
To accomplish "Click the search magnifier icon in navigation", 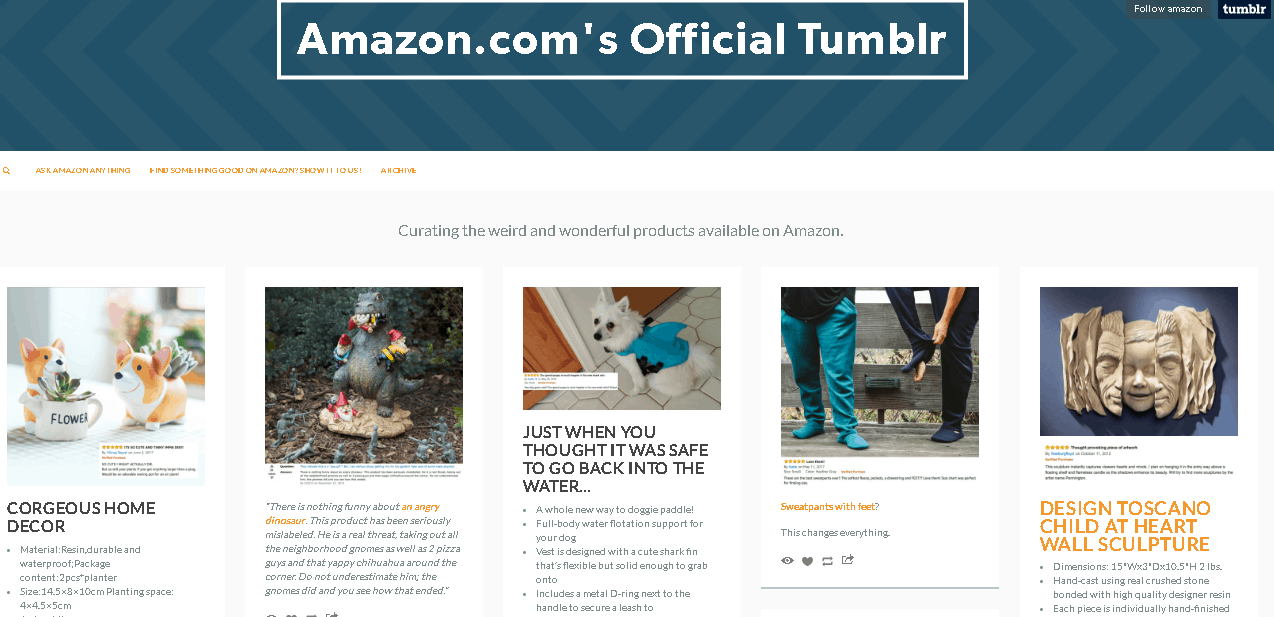I will tap(6, 171).
